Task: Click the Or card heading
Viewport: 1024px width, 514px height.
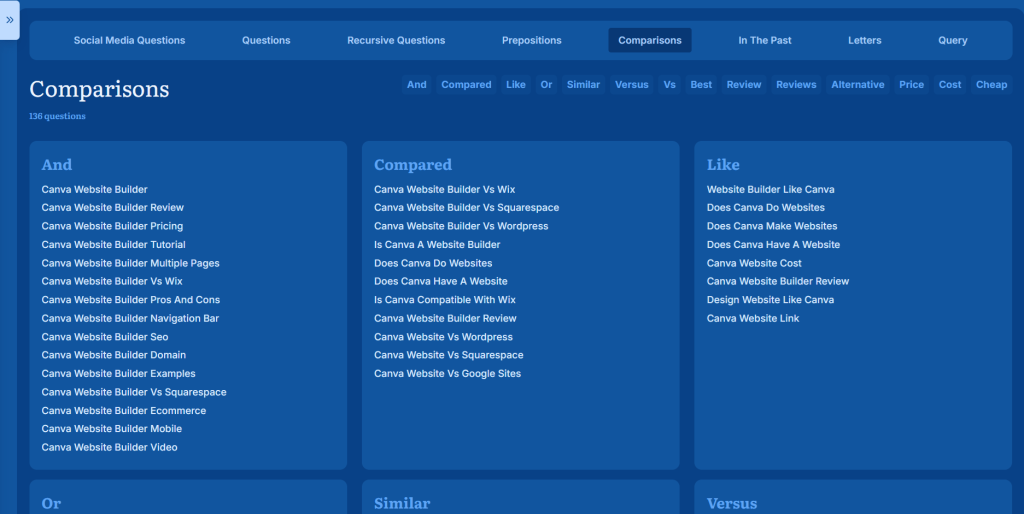Action: point(51,504)
